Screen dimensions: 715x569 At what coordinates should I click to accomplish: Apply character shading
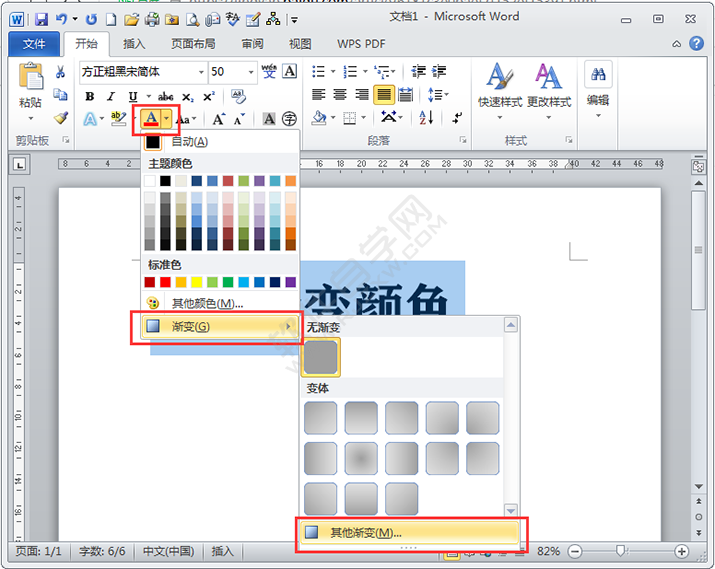coord(269,119)
